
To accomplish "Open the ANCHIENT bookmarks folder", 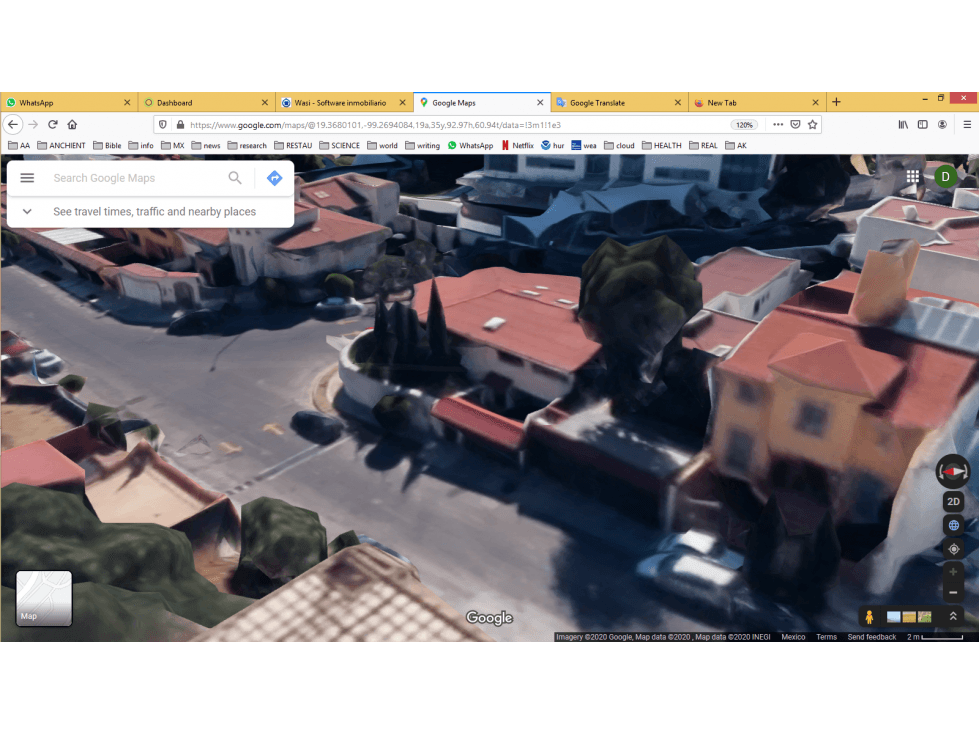I will (x=61, y=145).
